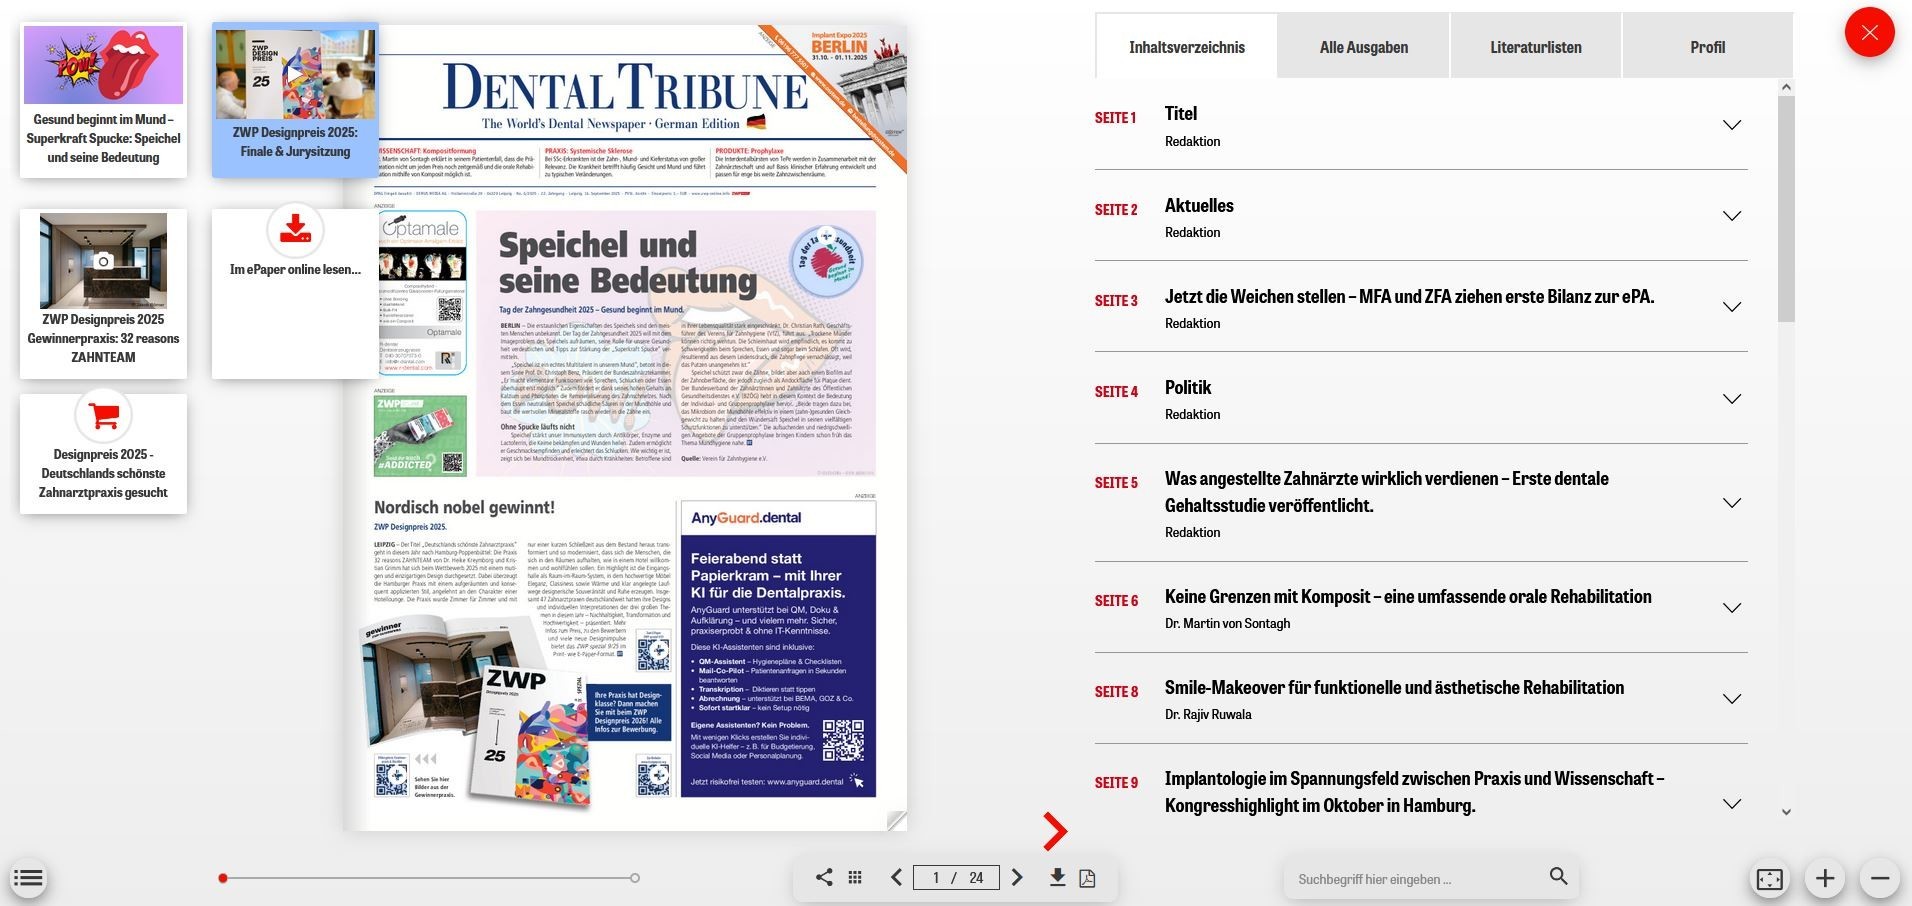This screenshot has height=906, width=1912.
Task: Expand the Seite 9 Implantologie entry
Action: tap(1732, 804)
